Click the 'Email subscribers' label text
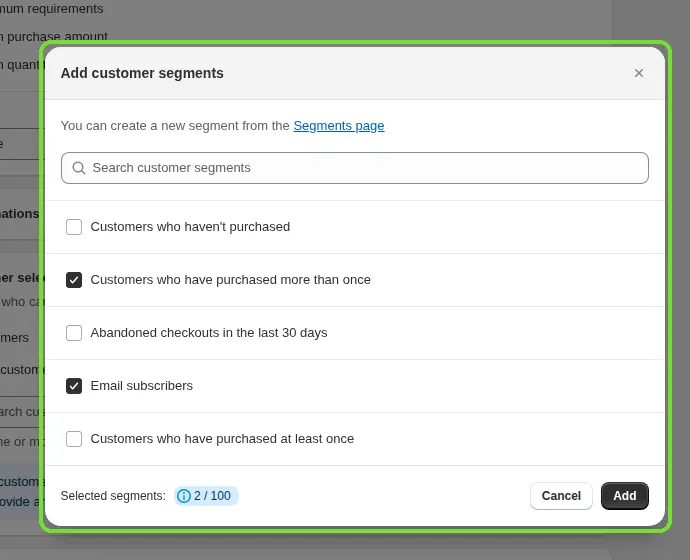Screen dimensions: 690x560 click(x=142, y=386)
